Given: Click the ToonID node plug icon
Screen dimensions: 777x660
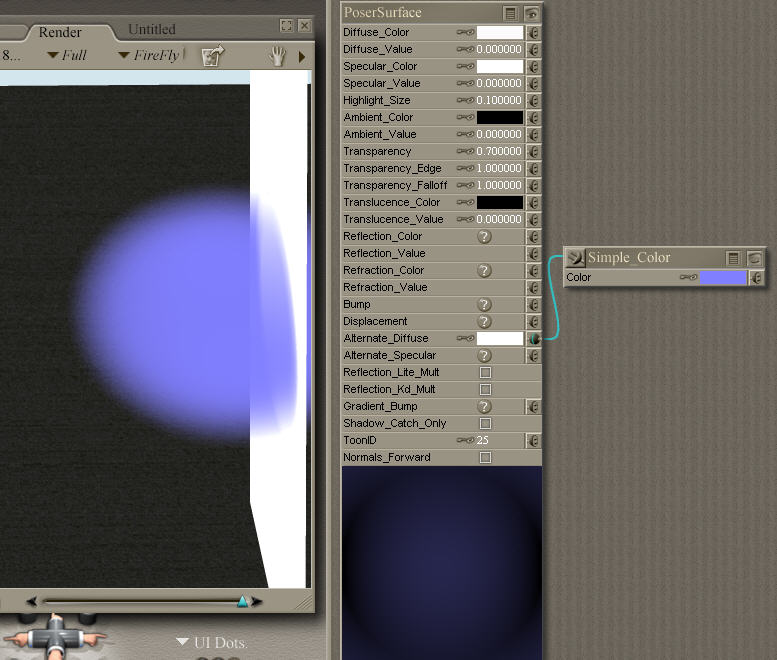Looking at the screenshot, I should coord(533,440).
